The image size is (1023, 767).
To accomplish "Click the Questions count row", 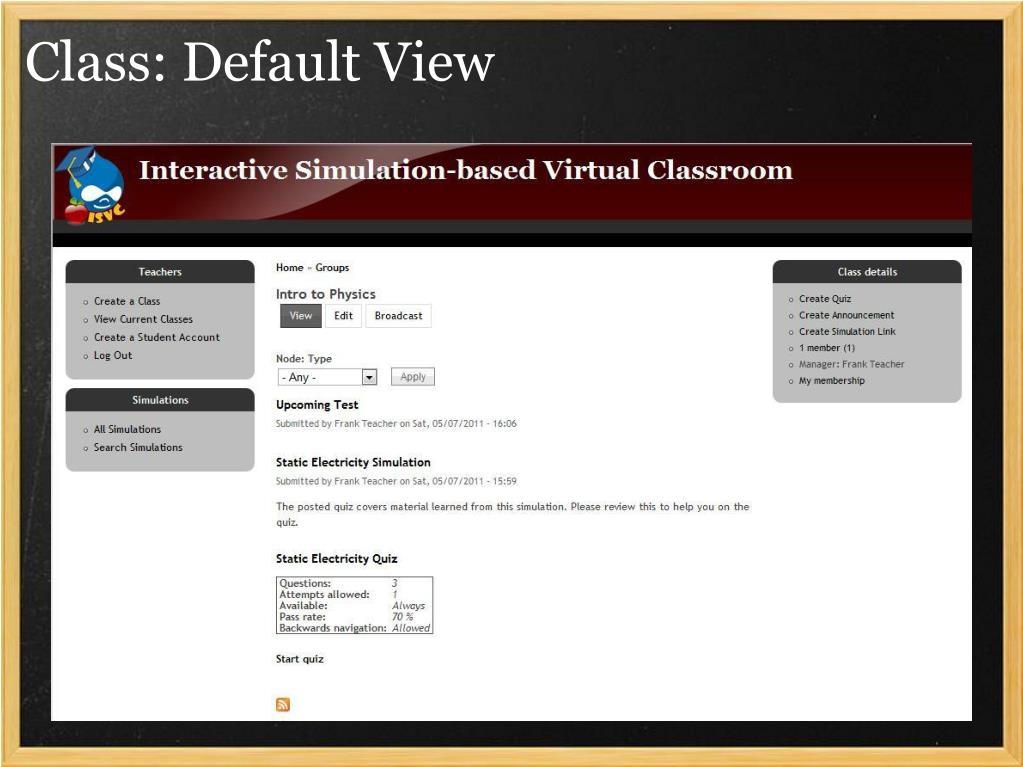I will coord(354,583).
